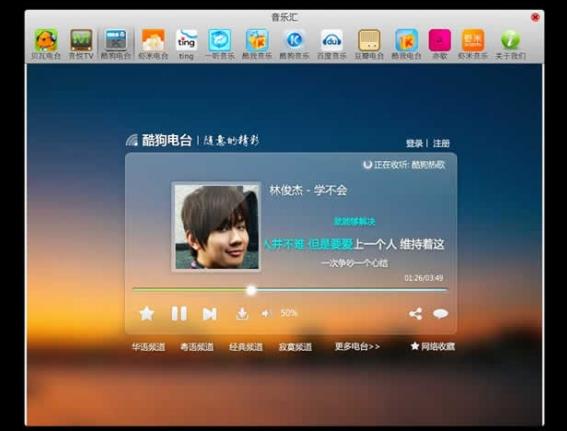This screenshot has height=431, width=567.
Task: Switch to 粤语频道 channel
Action: pyautogui.click(x=197, y=347)
